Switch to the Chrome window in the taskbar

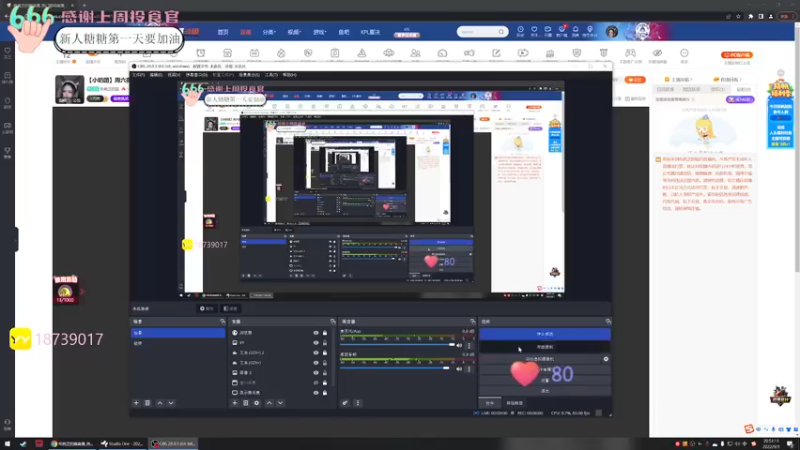coord(72,444)
